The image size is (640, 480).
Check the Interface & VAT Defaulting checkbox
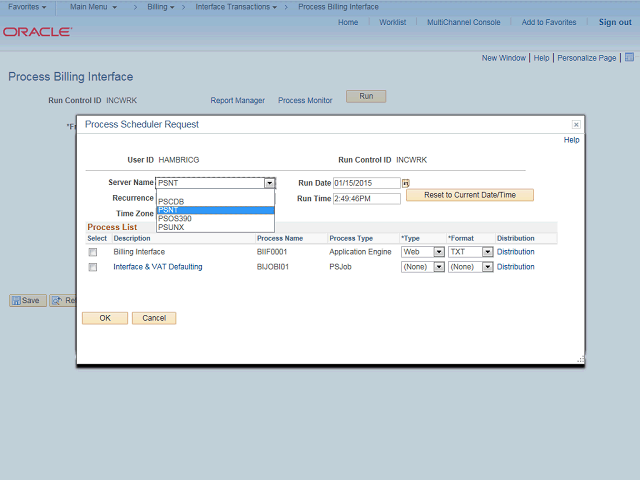93,267
